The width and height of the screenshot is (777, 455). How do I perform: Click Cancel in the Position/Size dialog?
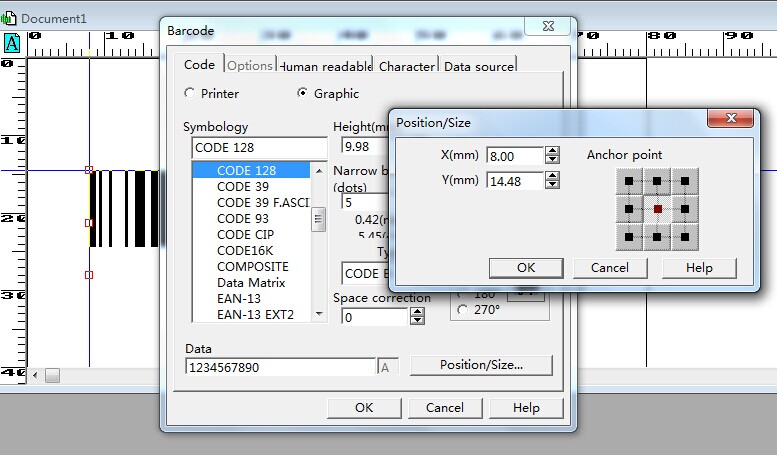pos(610,268)
